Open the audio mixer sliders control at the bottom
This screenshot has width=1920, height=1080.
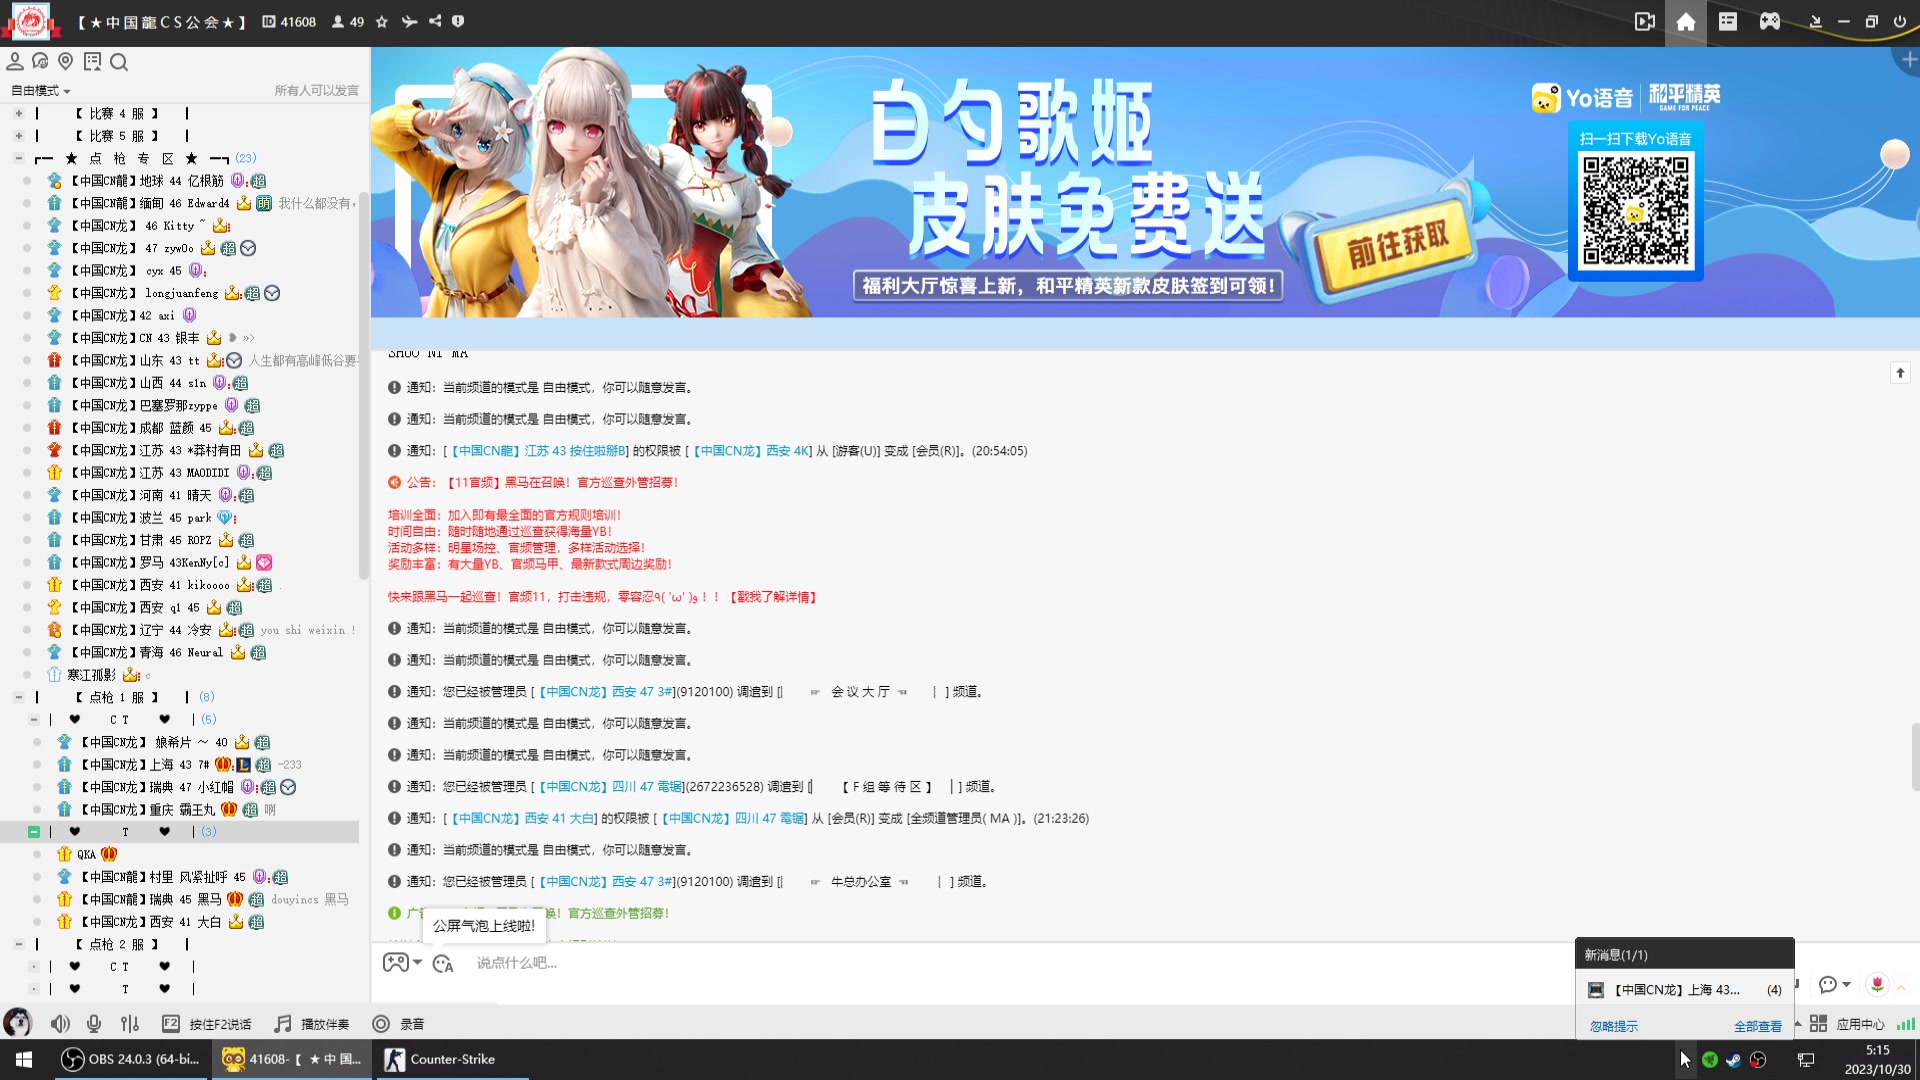130,1024
